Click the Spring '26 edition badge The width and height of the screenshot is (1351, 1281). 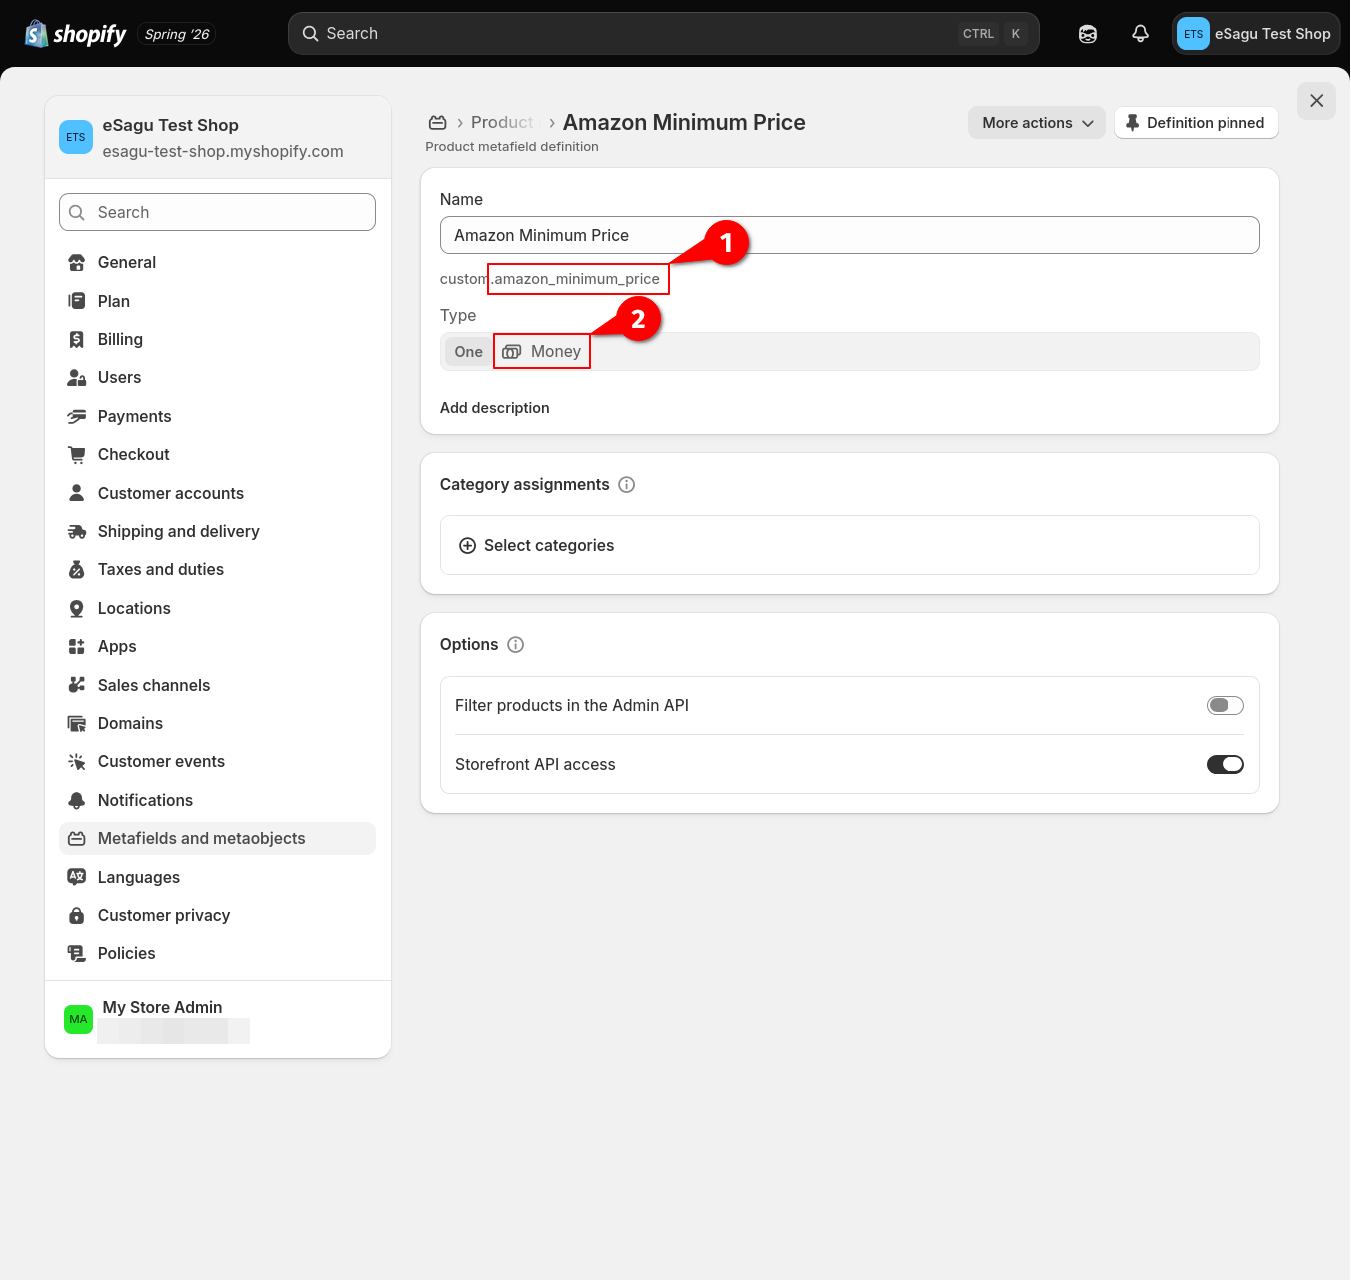pyautogui.click(x=177, y=35)
